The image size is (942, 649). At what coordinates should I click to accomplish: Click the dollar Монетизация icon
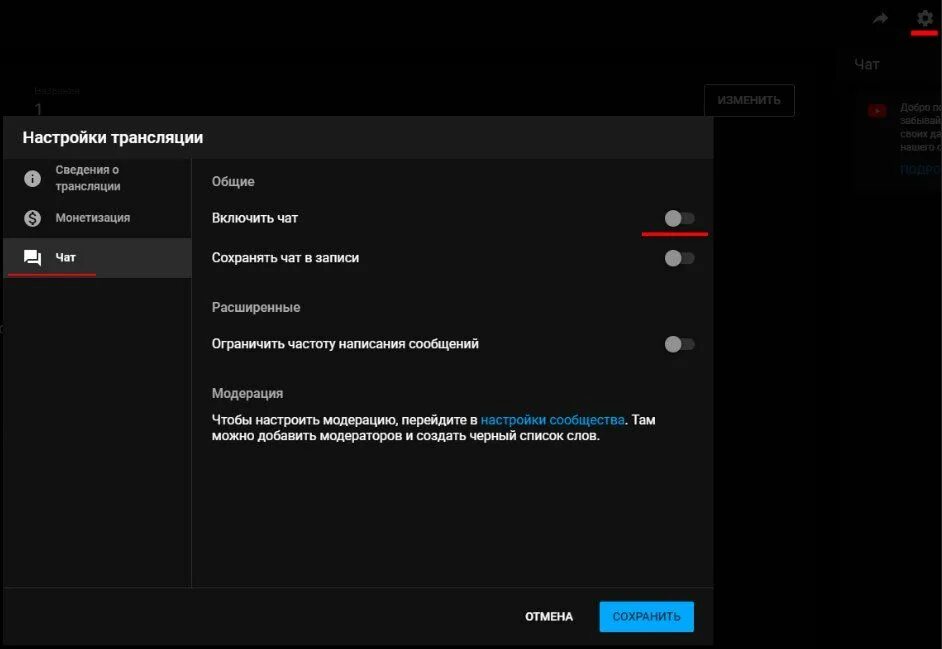32,218
